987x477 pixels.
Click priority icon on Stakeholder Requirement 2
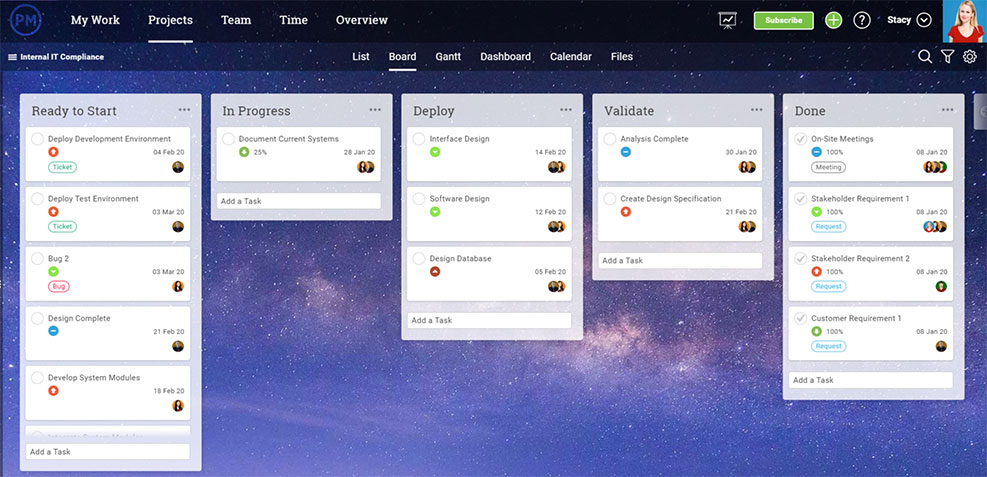click(816, 271)
